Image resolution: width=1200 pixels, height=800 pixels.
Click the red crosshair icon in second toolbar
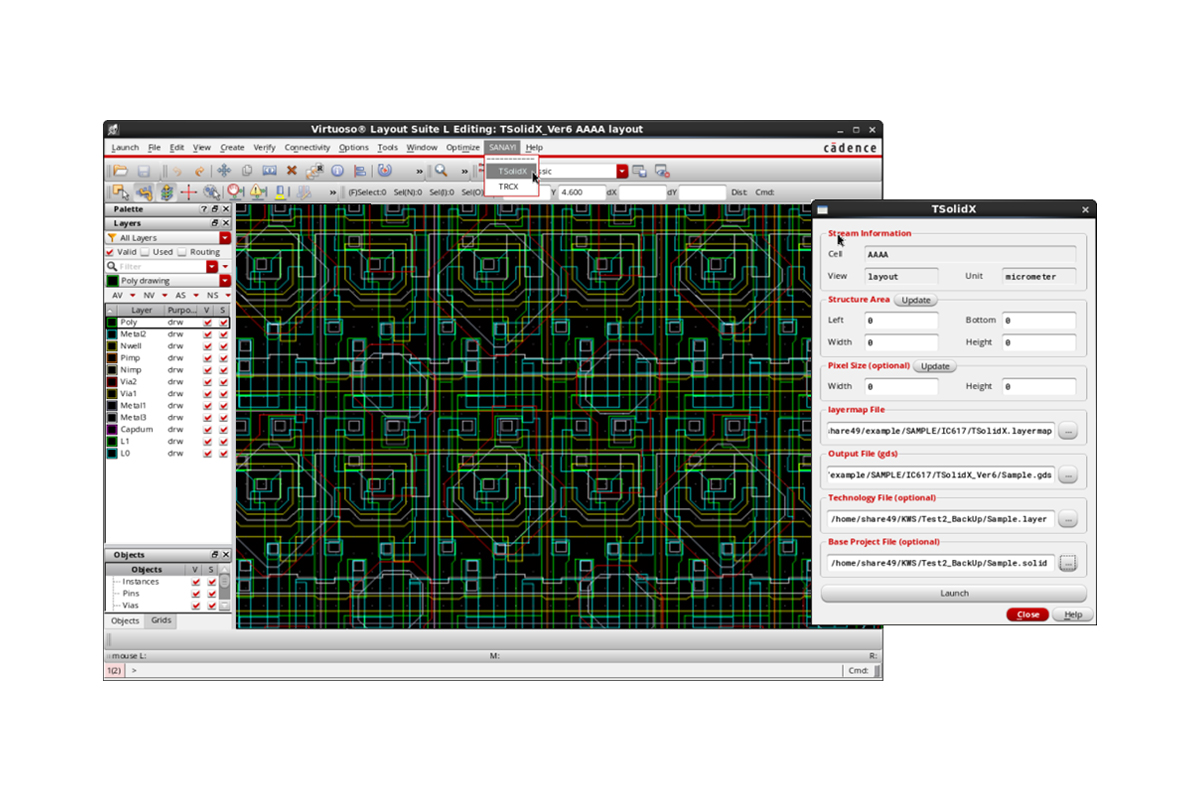pos(188,191)
